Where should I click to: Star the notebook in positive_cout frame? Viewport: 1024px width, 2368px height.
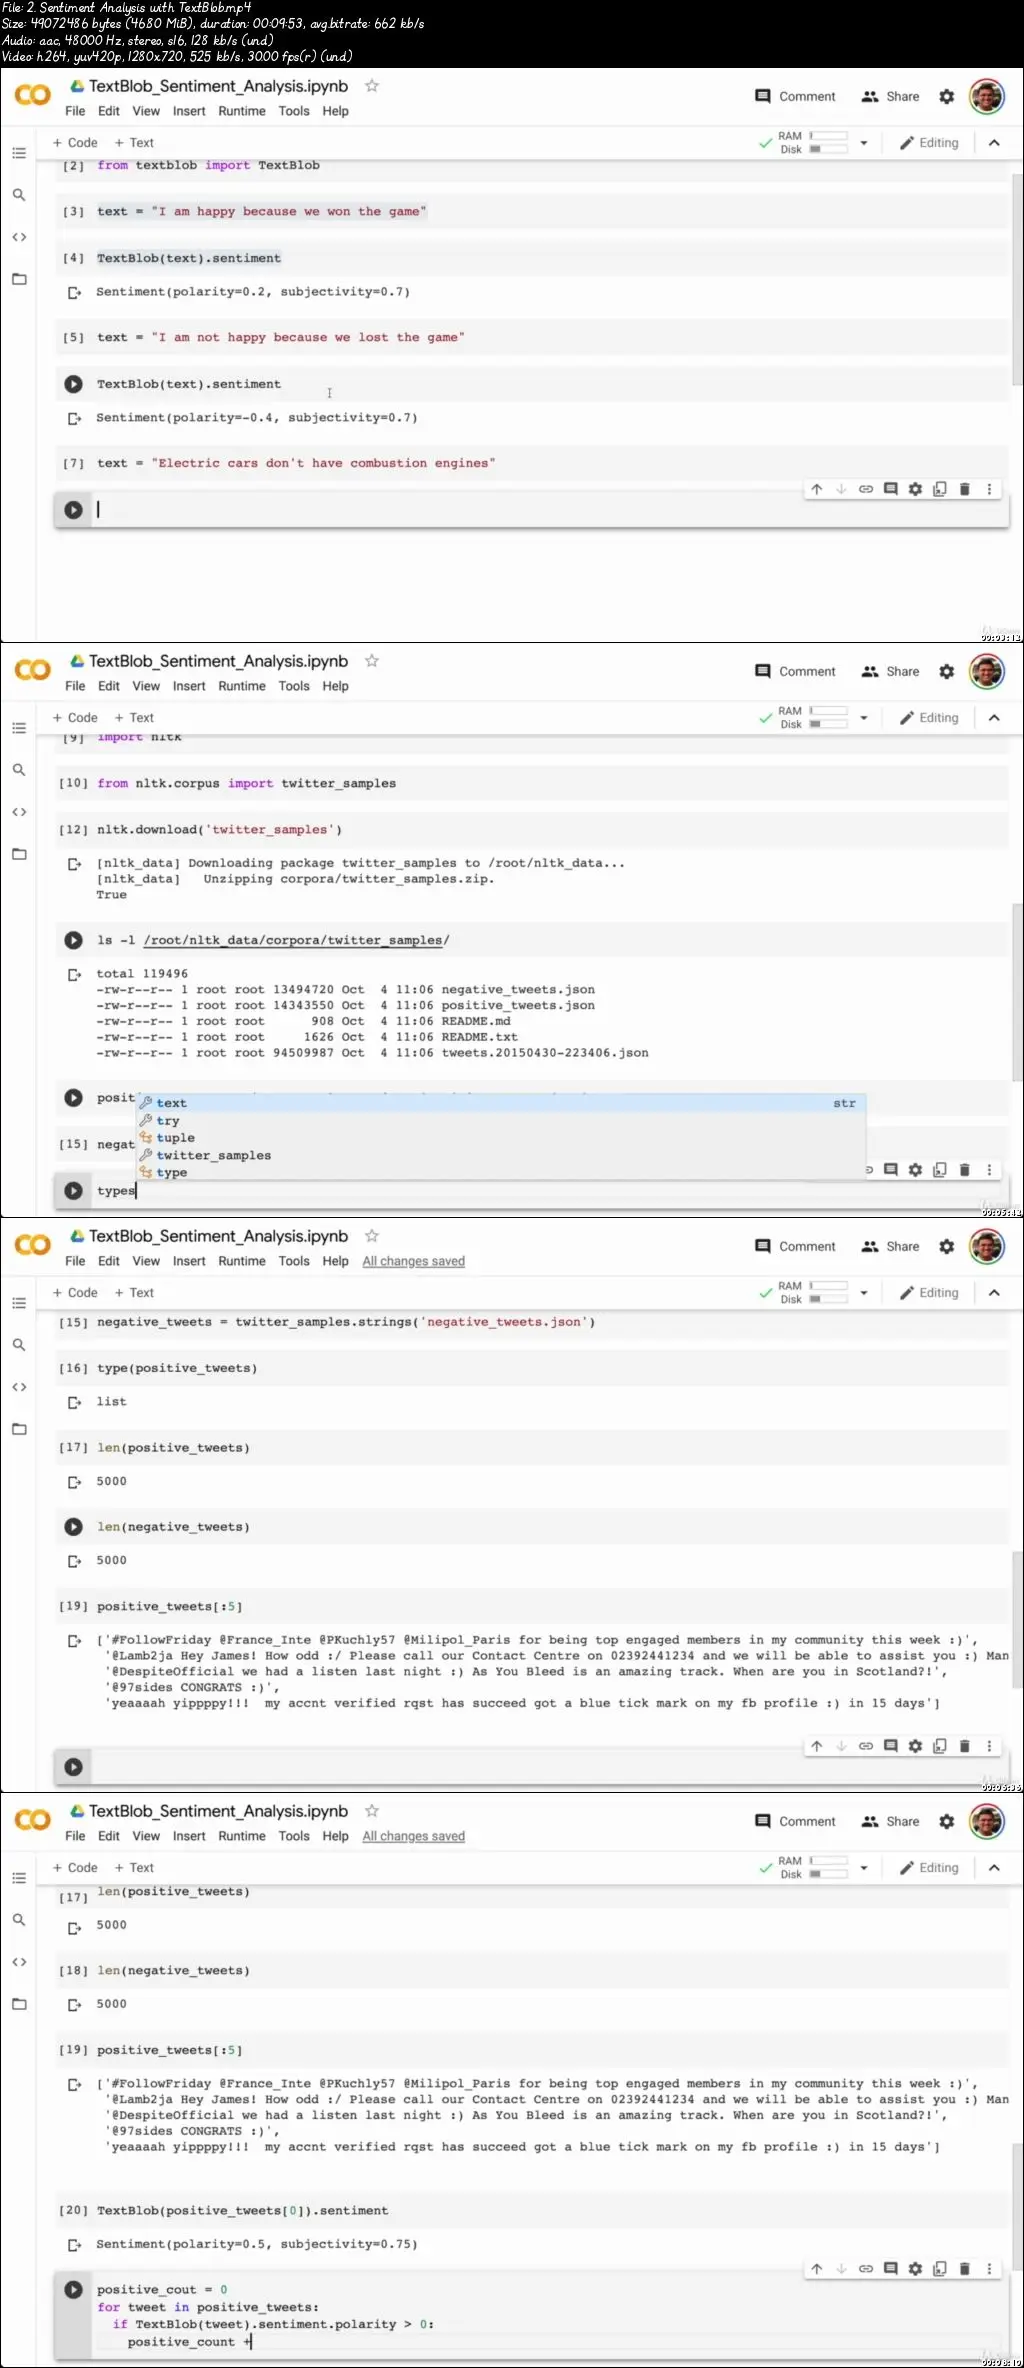(x=372, y=1811)
